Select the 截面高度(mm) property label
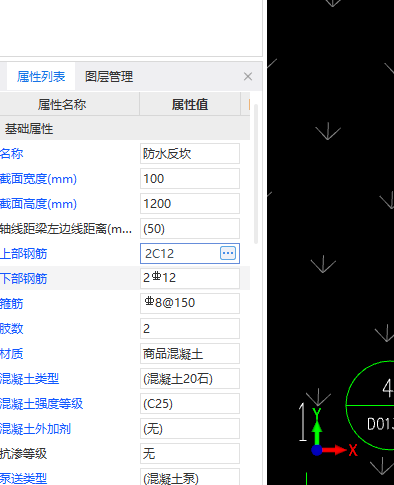The height and width of the screenshot is (485, 394). tap(38, 204)
